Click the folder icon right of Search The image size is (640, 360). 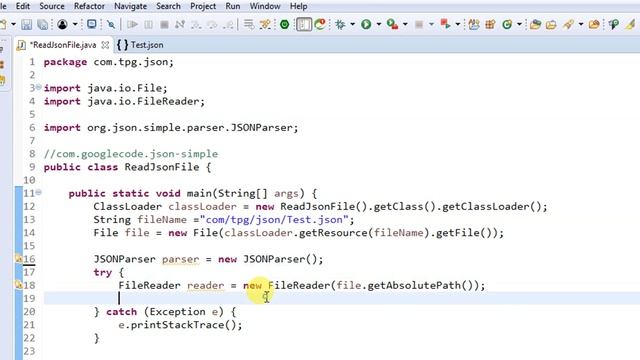click(594, 24)
